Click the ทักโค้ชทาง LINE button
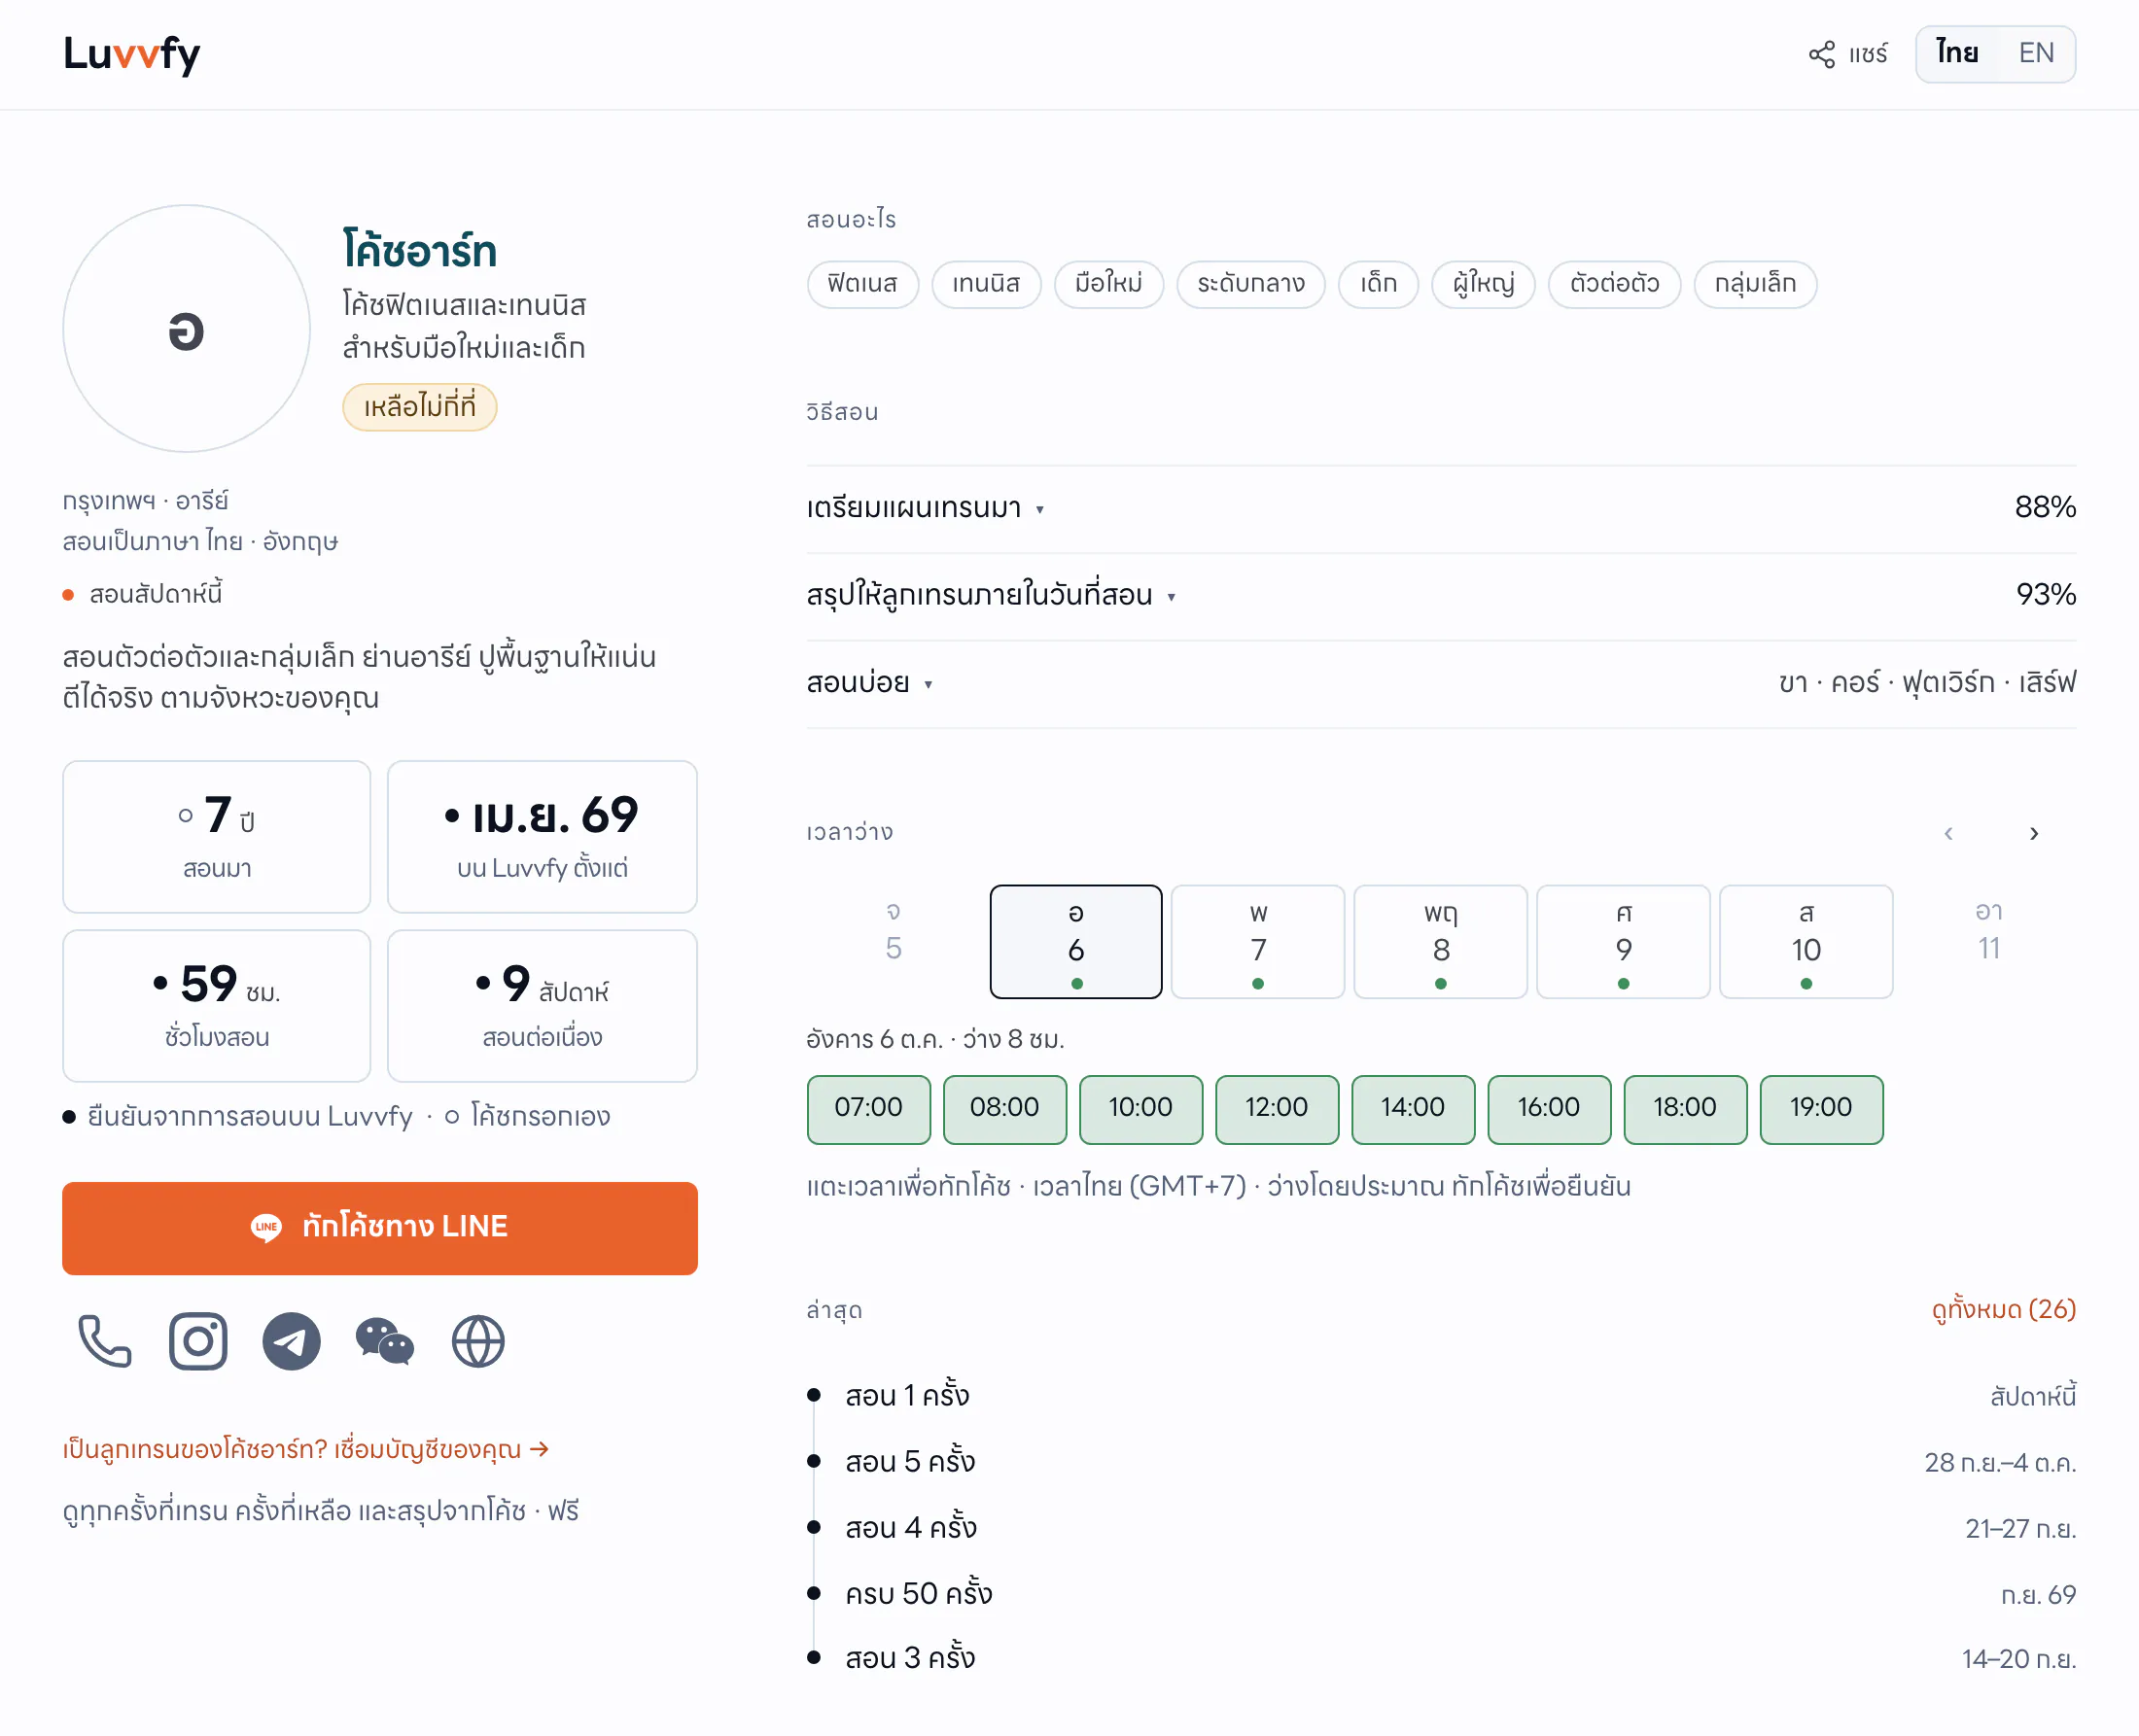This screenshot has width=2139, height=1736. tap(380, 1228)
